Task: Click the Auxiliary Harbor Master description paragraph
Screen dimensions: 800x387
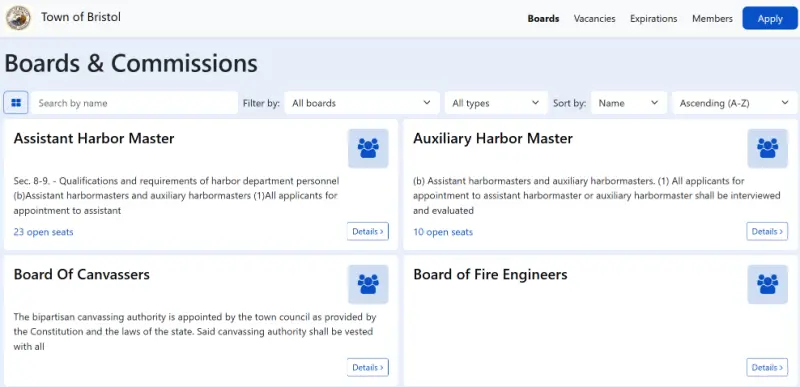Action: click(x=597, y=196)
